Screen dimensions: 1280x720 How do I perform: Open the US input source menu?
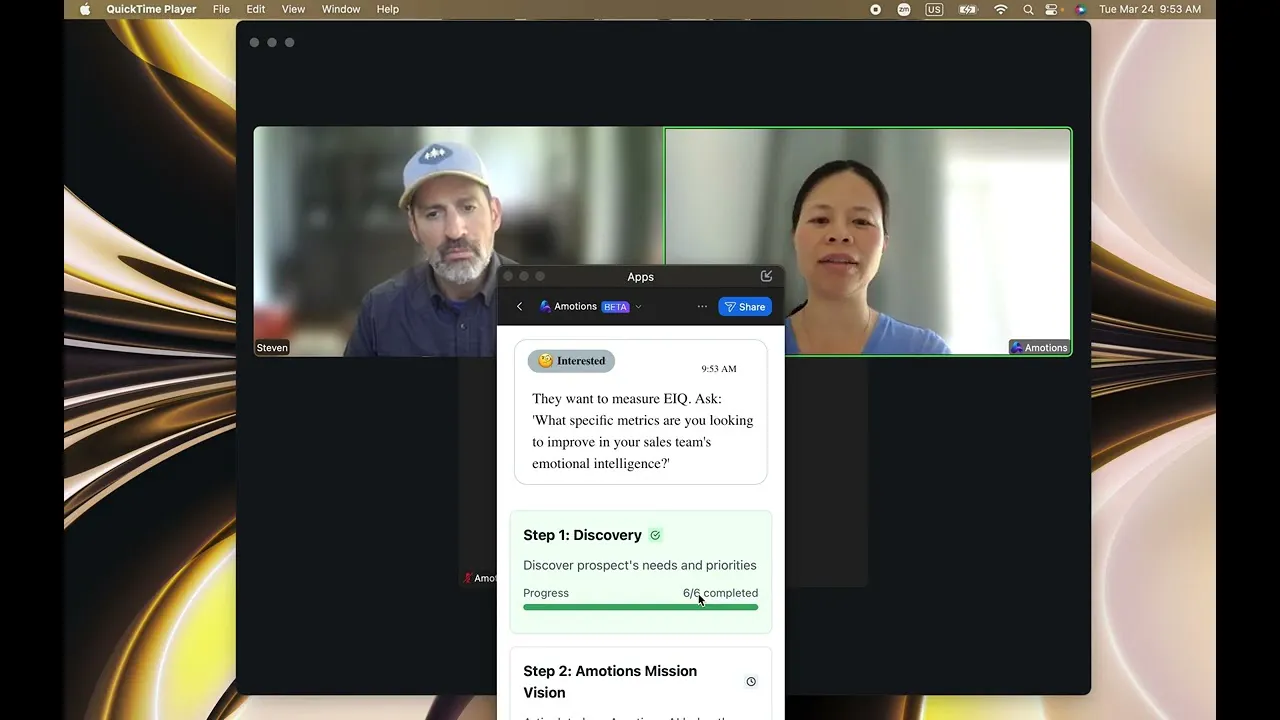click(934, 9)
